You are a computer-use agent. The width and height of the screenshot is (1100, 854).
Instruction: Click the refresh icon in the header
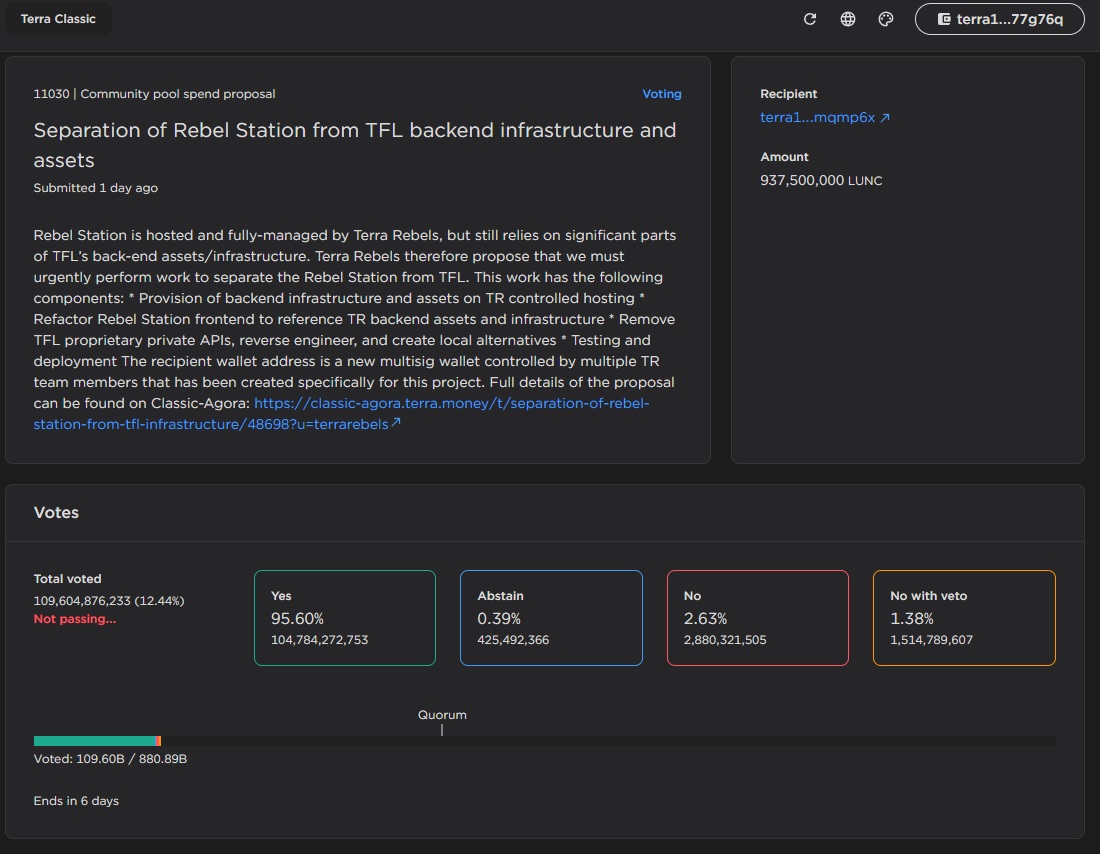click(x=810, y=19)
